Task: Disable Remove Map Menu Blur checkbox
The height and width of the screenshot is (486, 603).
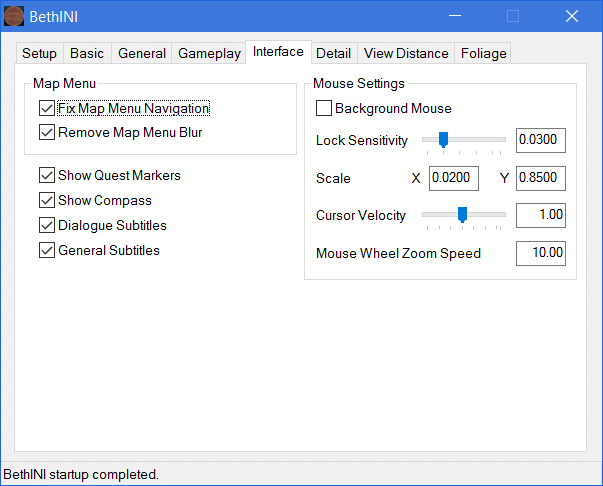Action: click(x=47, y=132)
